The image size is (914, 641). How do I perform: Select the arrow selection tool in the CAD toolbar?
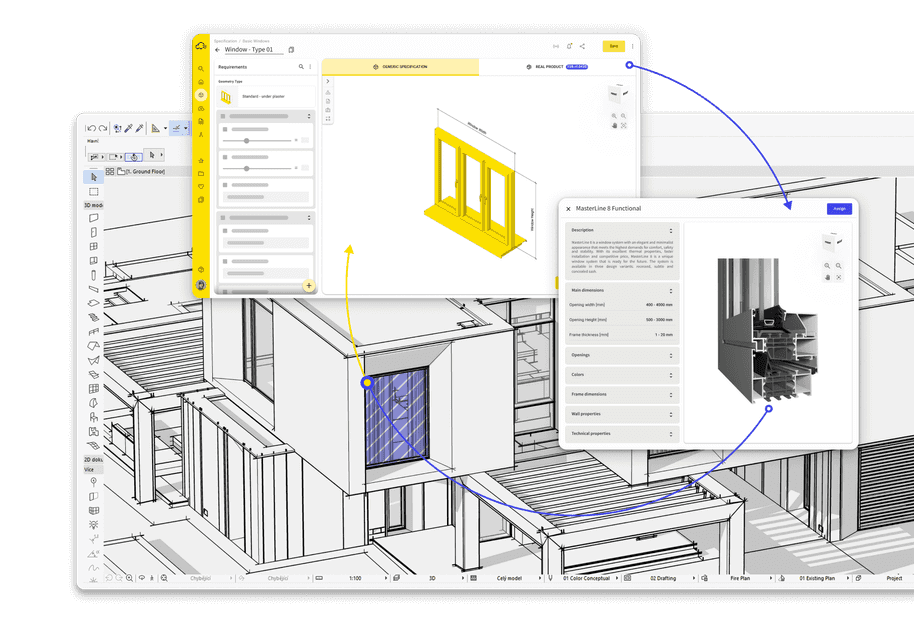tap(93, 177)
